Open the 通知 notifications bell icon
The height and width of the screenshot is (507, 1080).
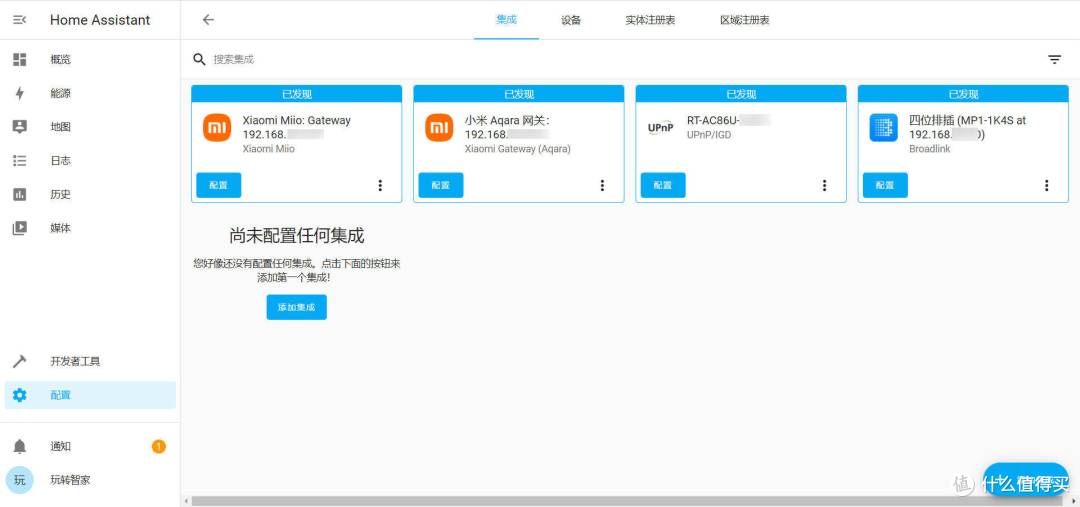coord(20,446)
